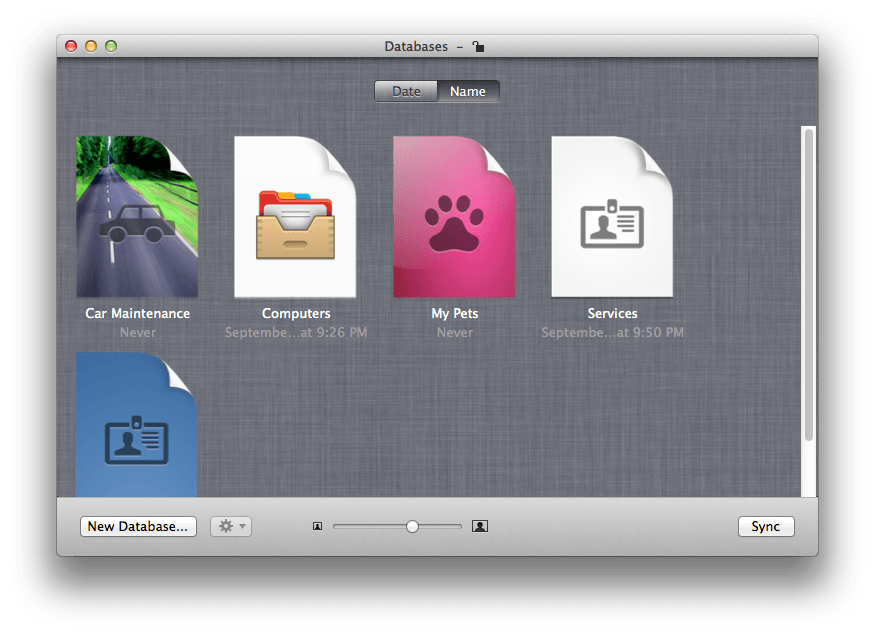Click 'Never' under My Pets
Viewport: 875px width, 635px height.
click(x=455, y=333)
